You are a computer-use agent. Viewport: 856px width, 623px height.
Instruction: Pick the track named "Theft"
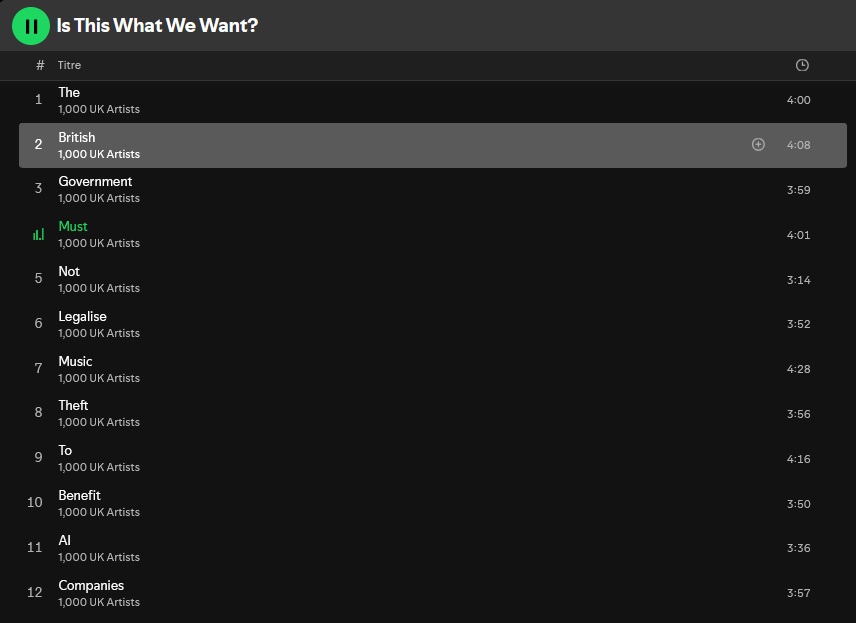pyautogui.click(x=73, y=405)
